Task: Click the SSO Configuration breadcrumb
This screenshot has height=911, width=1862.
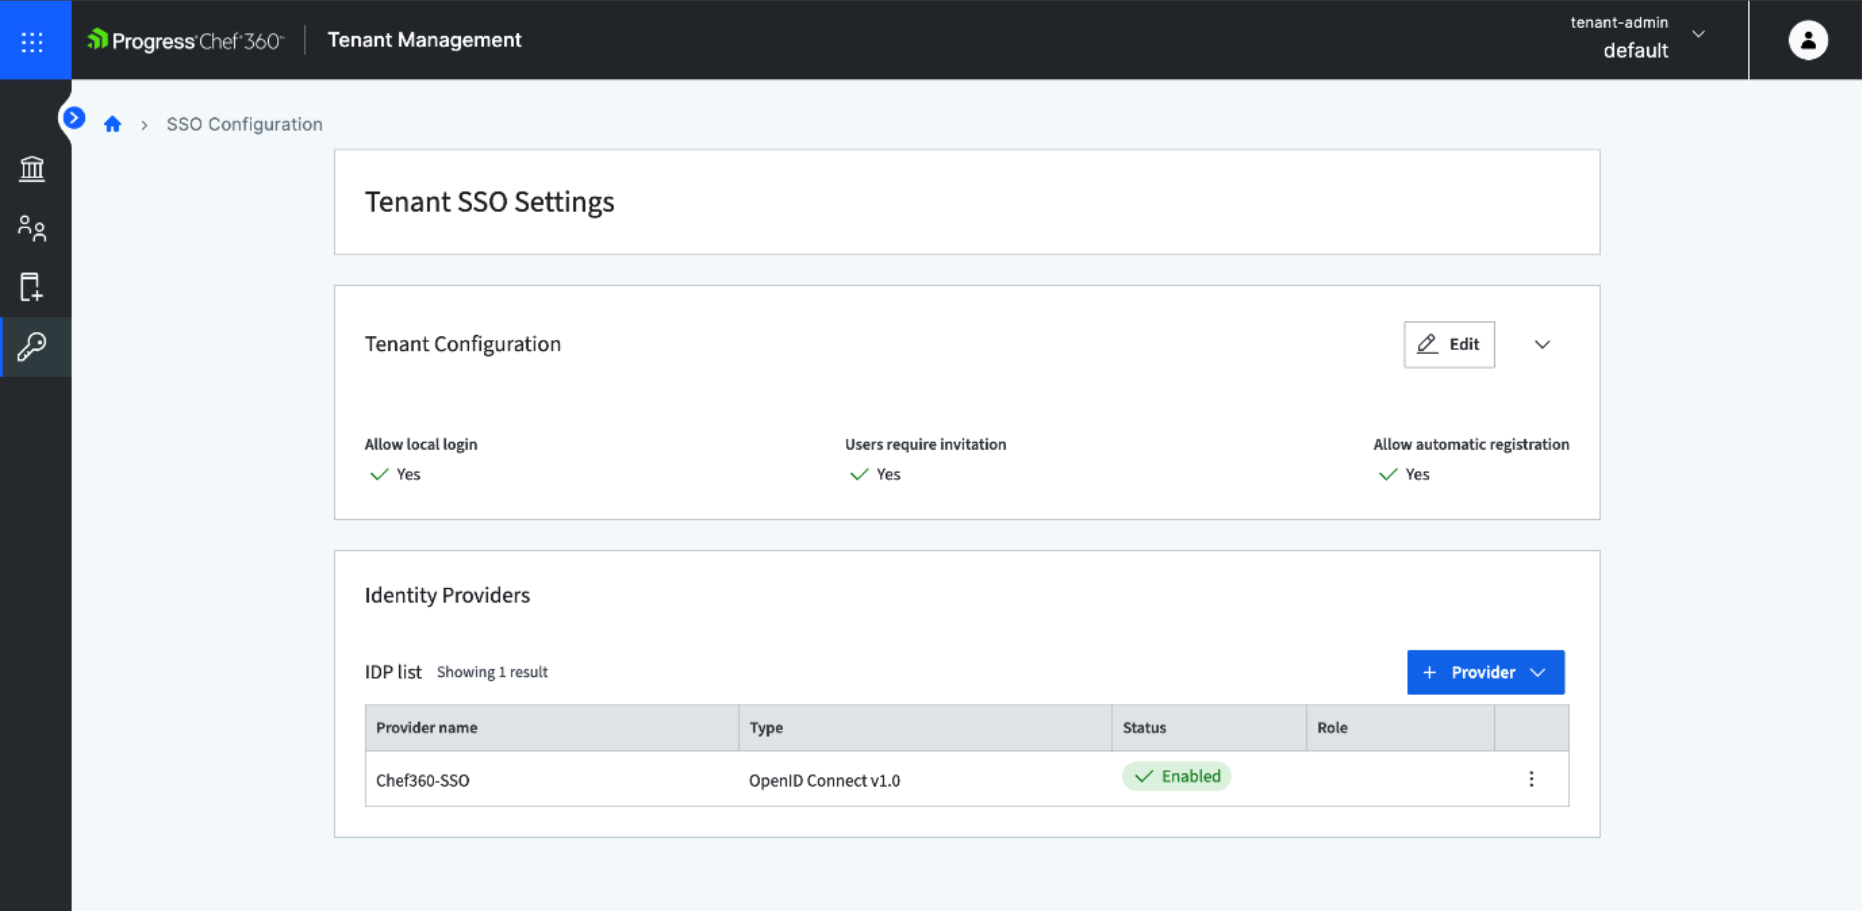Action: pos(244,124)
